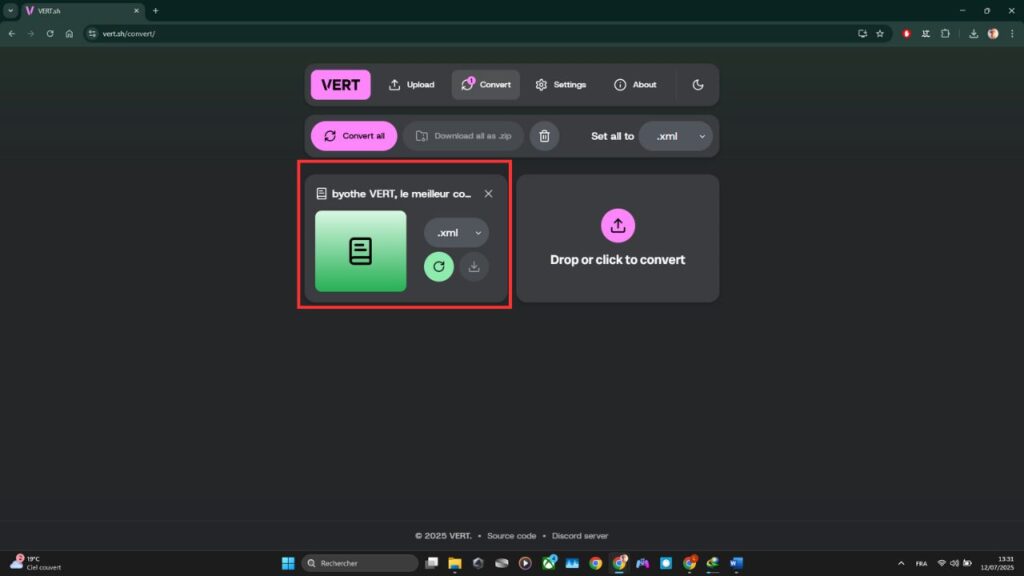Go to the About page
The image size is (1024, 576).
635,85
